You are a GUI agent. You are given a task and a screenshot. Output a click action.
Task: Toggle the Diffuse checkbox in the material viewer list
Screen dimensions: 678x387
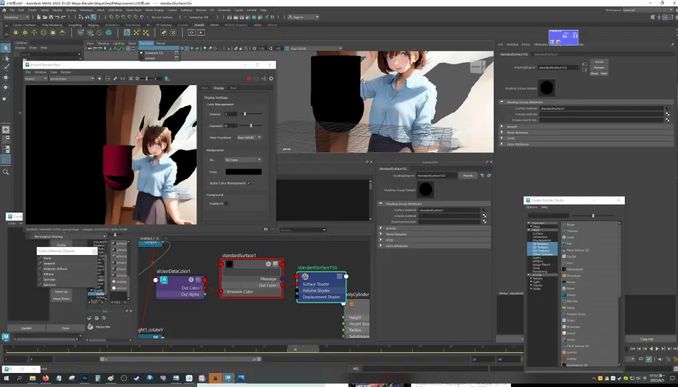click(x=40, y=274)
